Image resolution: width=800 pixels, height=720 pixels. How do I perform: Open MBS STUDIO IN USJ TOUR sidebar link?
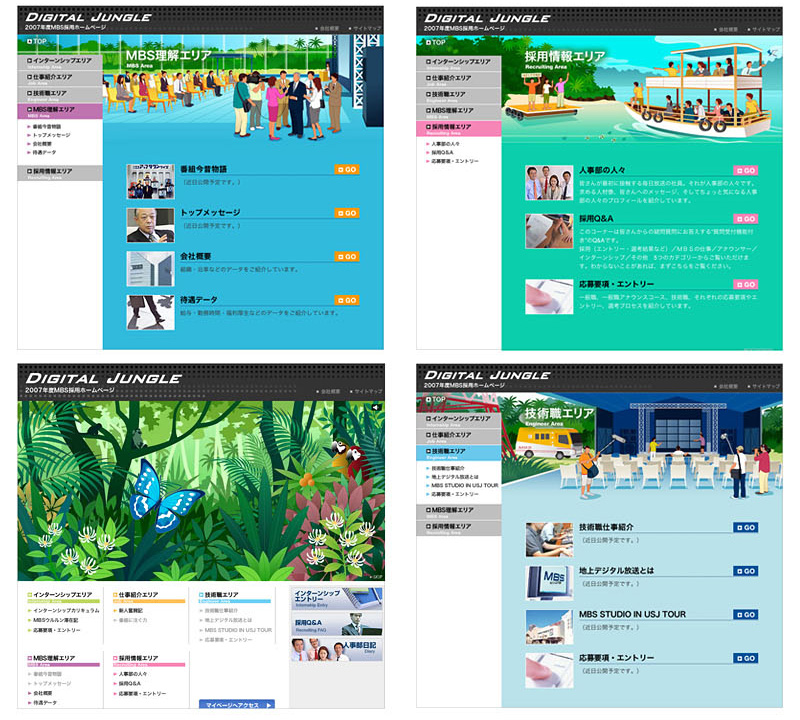(x=464, y=485)
